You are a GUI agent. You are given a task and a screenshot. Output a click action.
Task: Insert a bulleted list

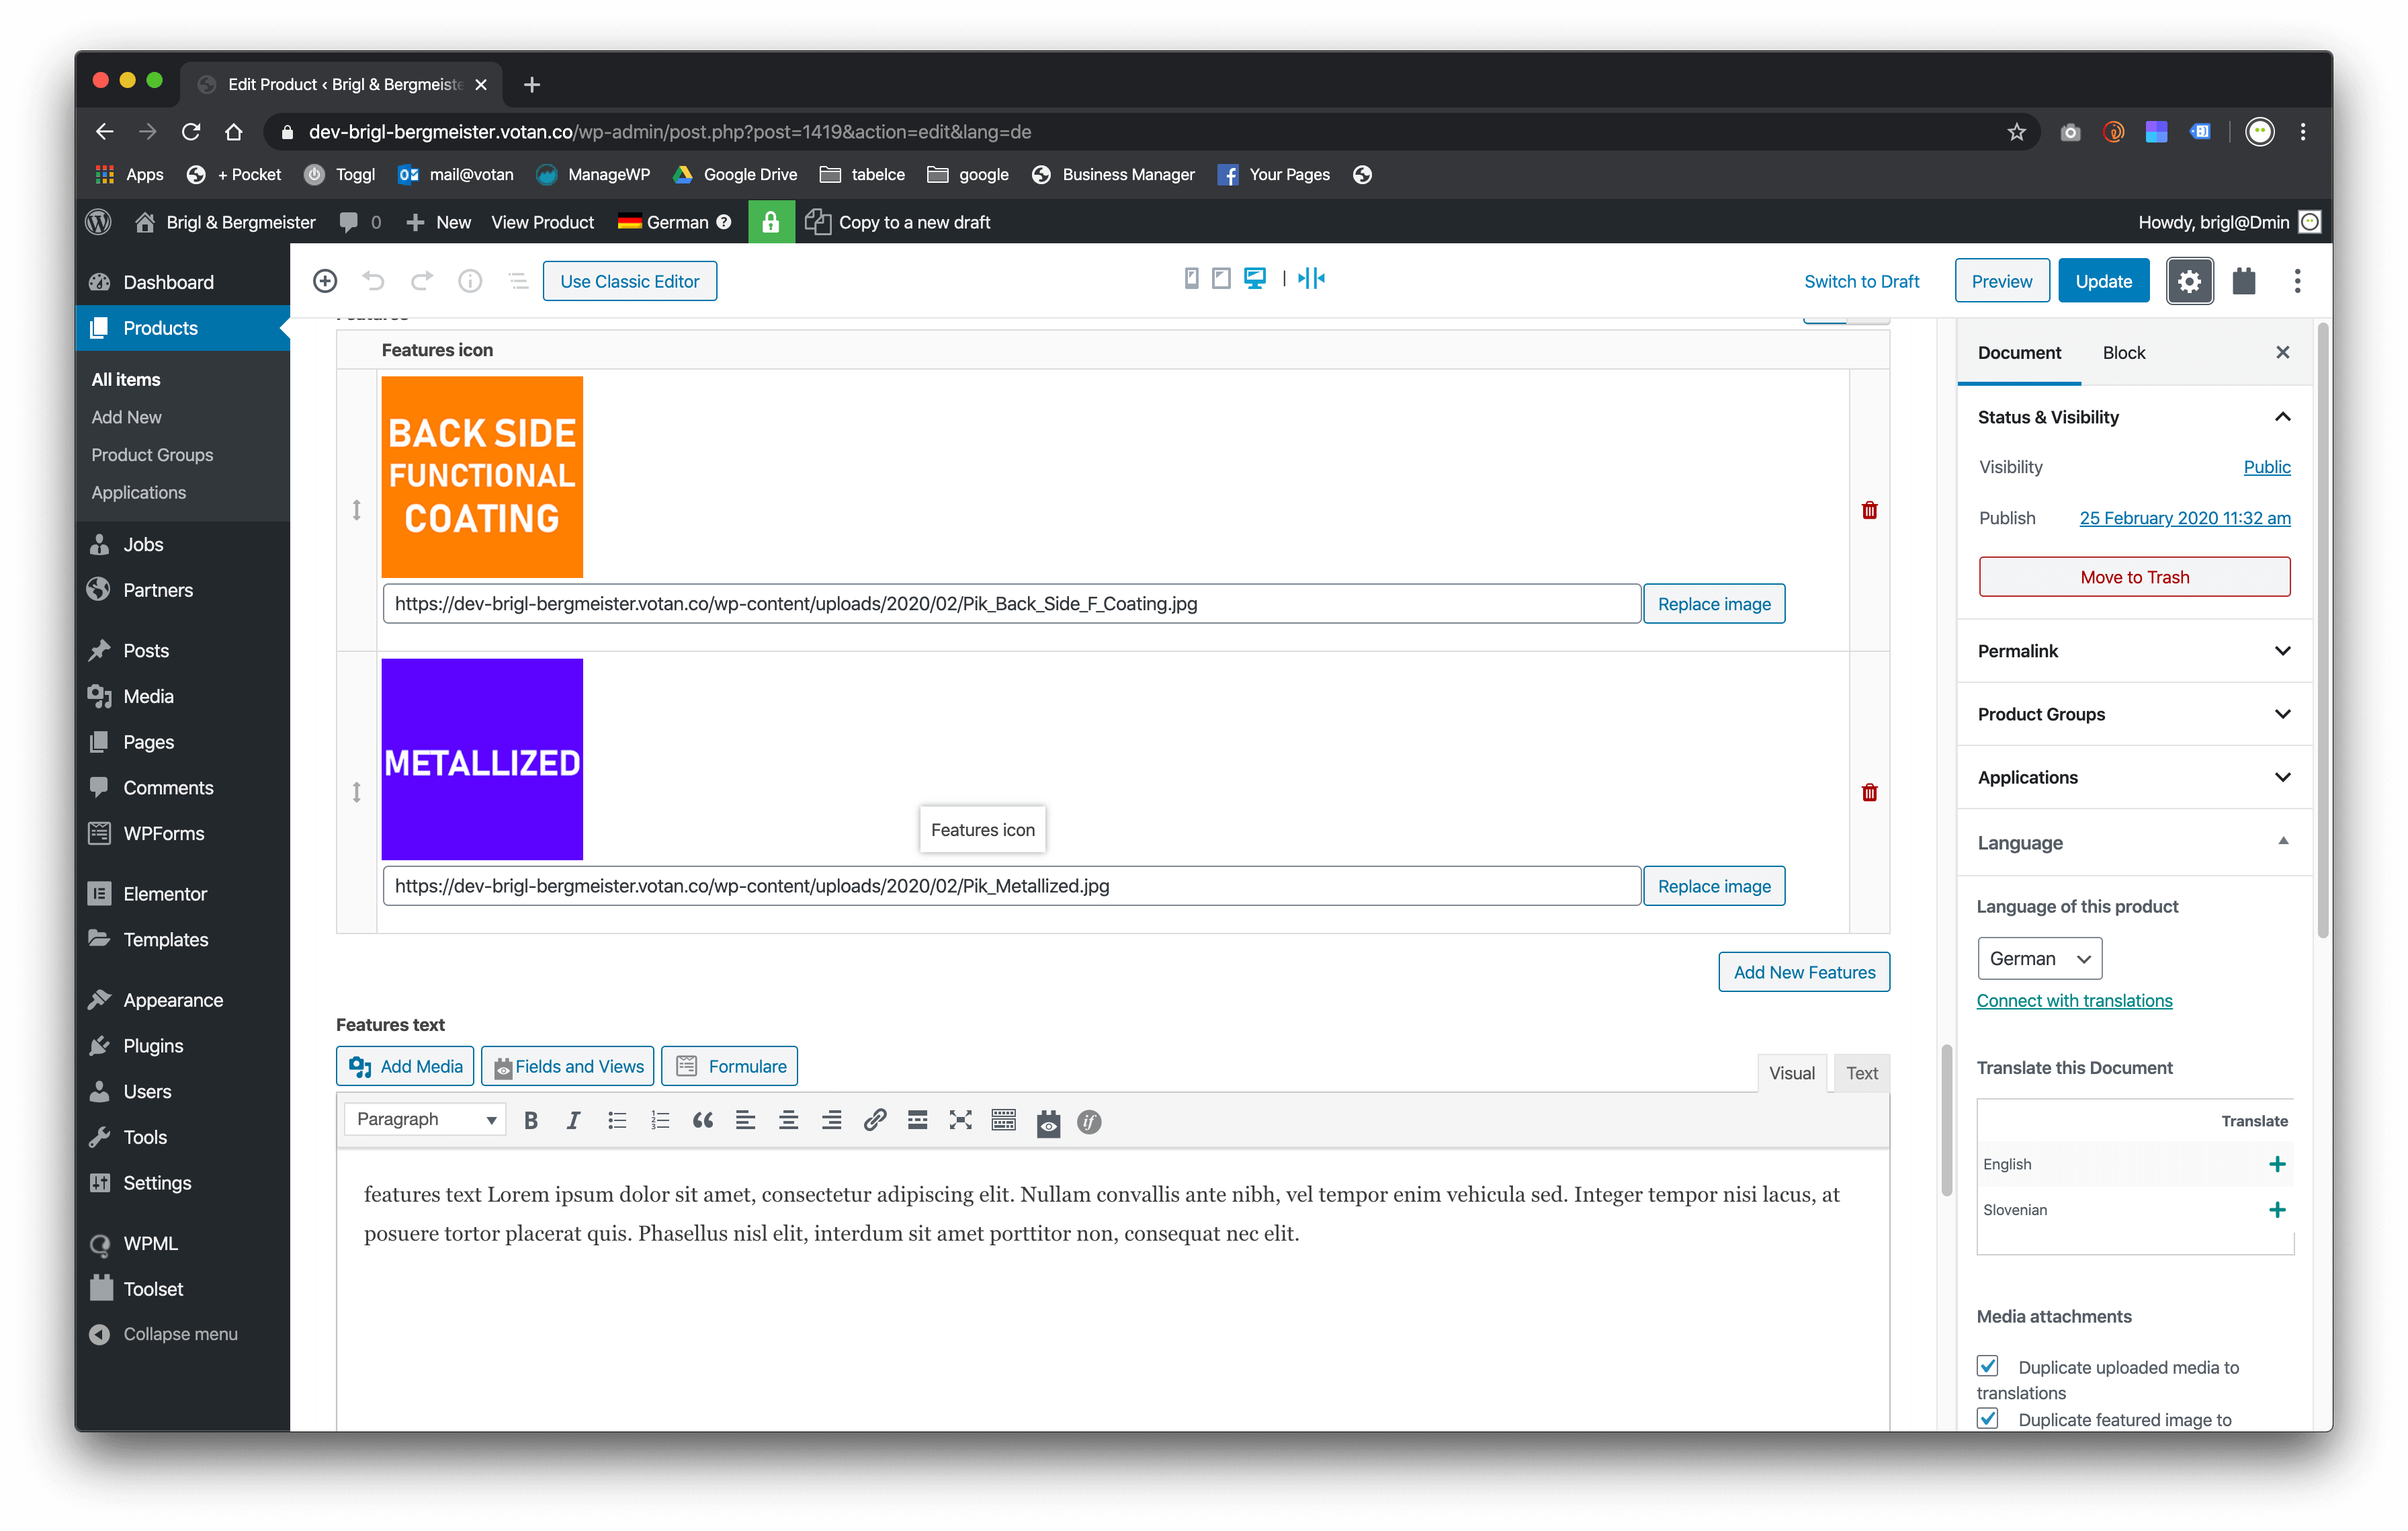(x=617, y=1121)
